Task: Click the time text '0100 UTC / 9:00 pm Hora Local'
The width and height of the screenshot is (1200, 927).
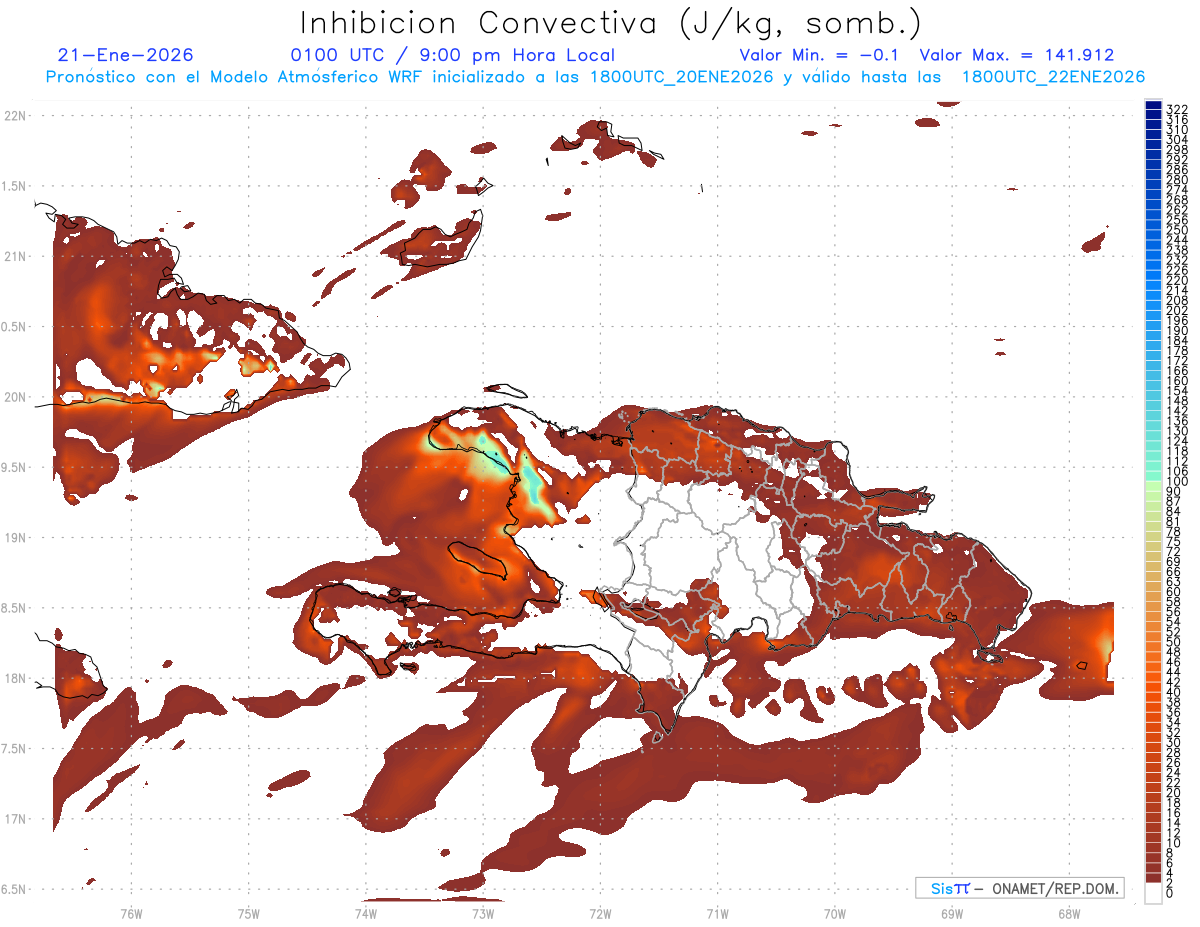Action: tap(452, 55)
